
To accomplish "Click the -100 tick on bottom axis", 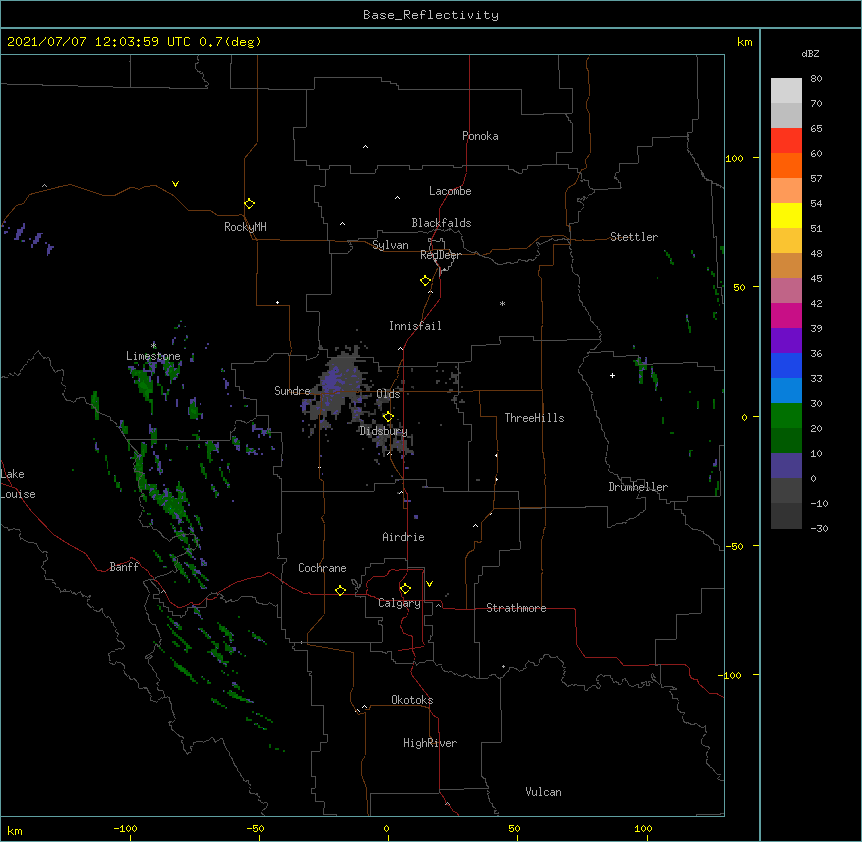I will [x=125, y=828].
